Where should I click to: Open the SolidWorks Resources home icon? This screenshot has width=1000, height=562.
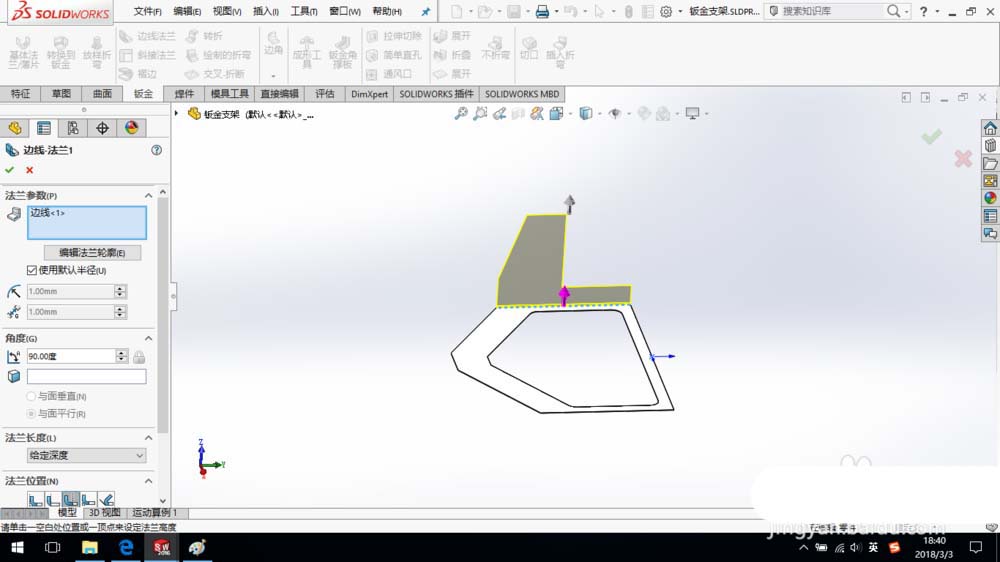[x=990, y=128]
